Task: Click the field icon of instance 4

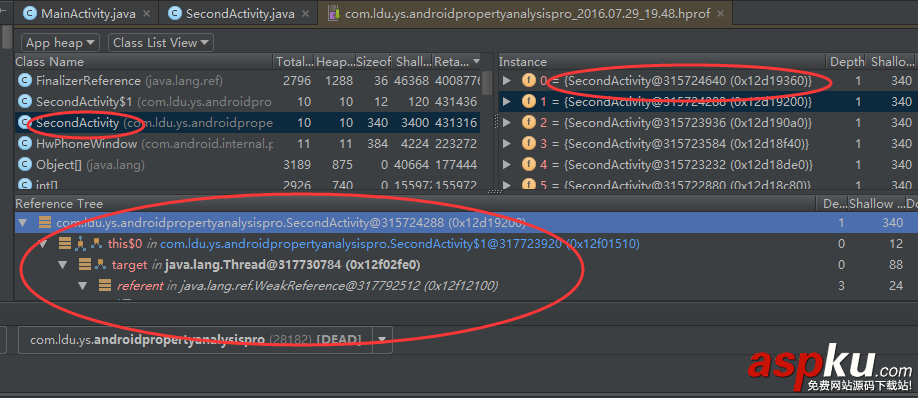Action: pos(529,164)
